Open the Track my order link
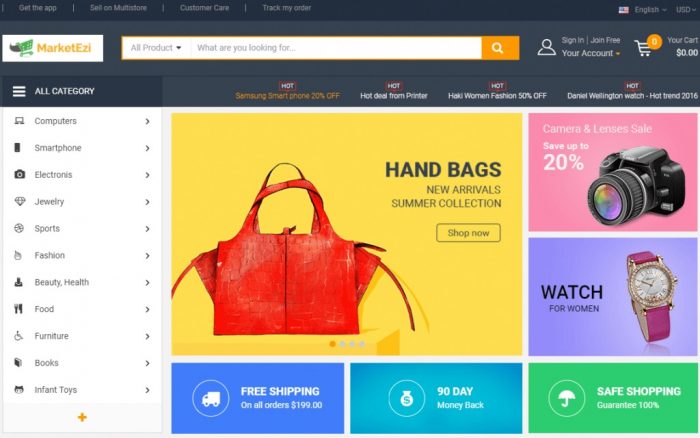 pos(287,8)
